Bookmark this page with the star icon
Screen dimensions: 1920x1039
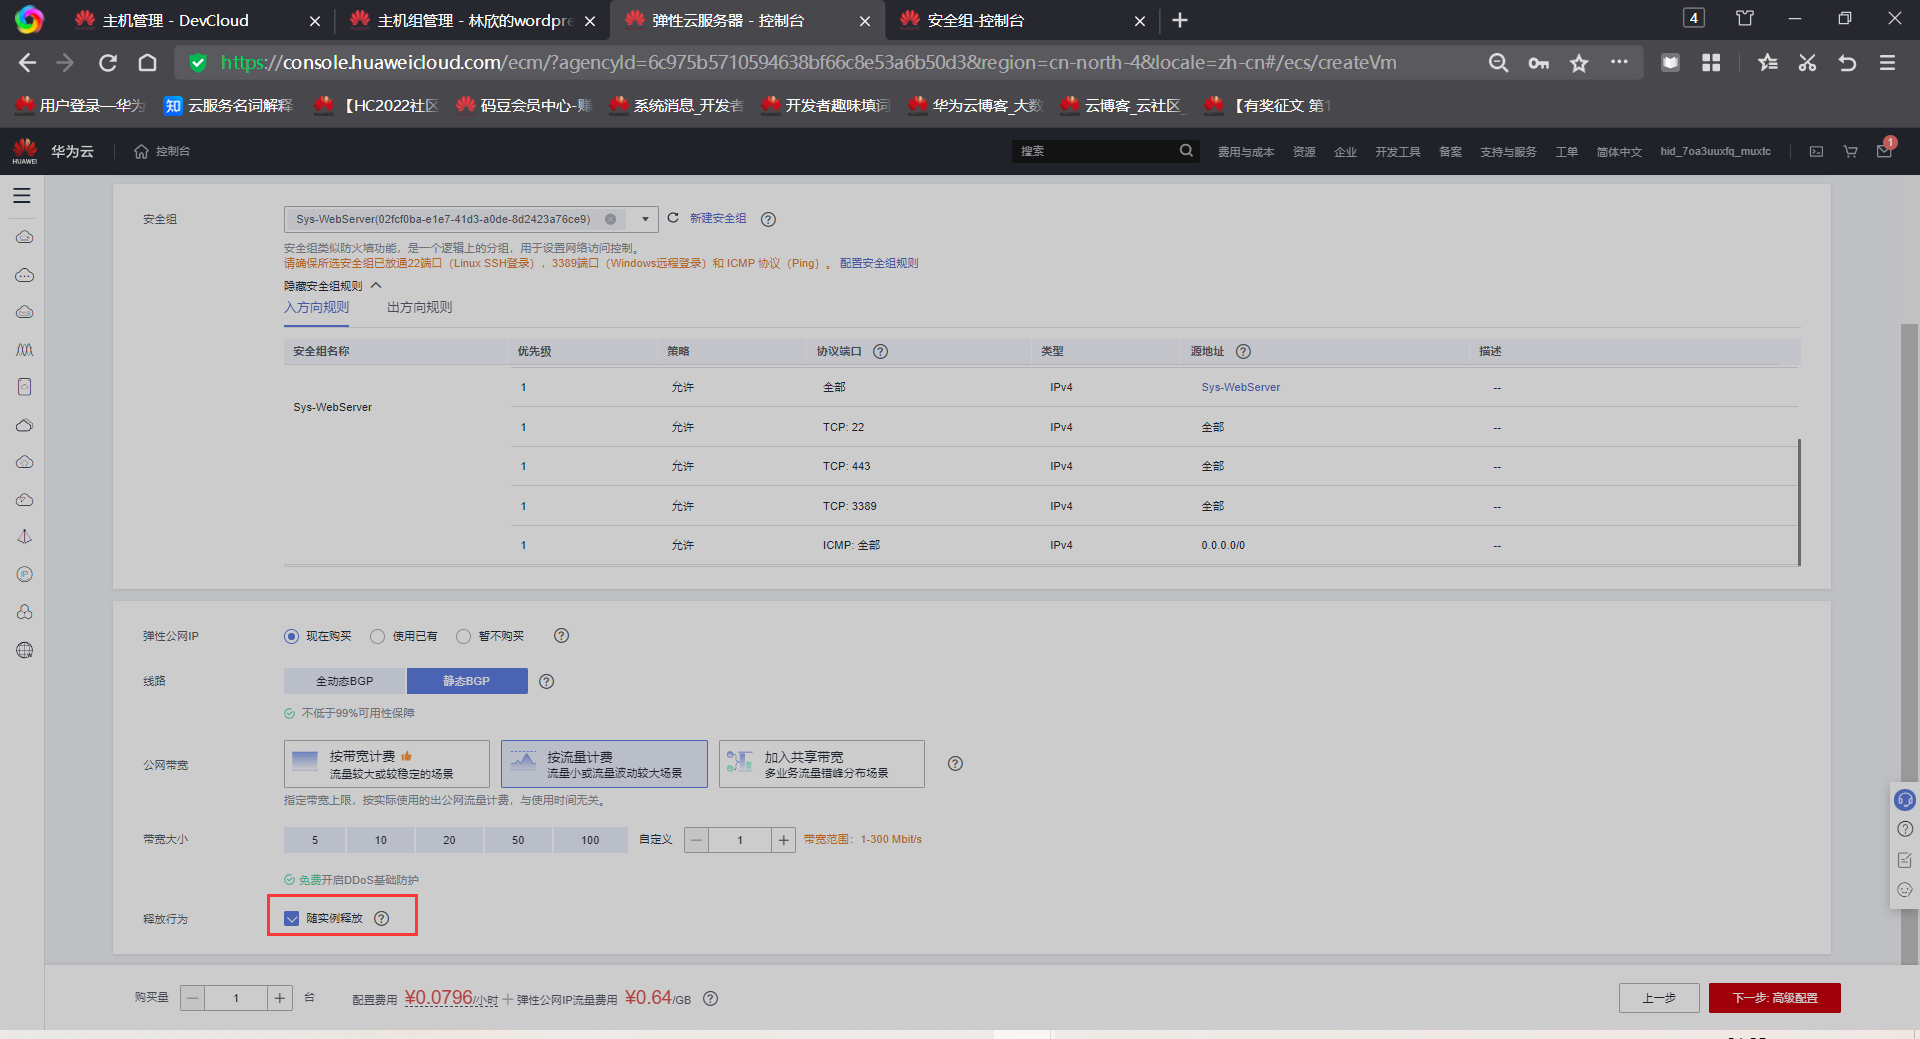[1579, 63]
